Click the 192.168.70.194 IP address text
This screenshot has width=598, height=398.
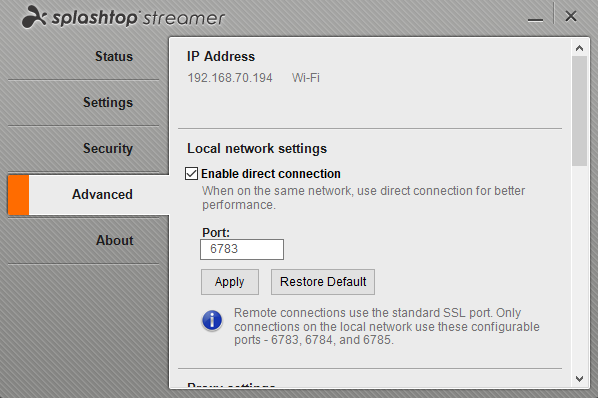(230, 78)
